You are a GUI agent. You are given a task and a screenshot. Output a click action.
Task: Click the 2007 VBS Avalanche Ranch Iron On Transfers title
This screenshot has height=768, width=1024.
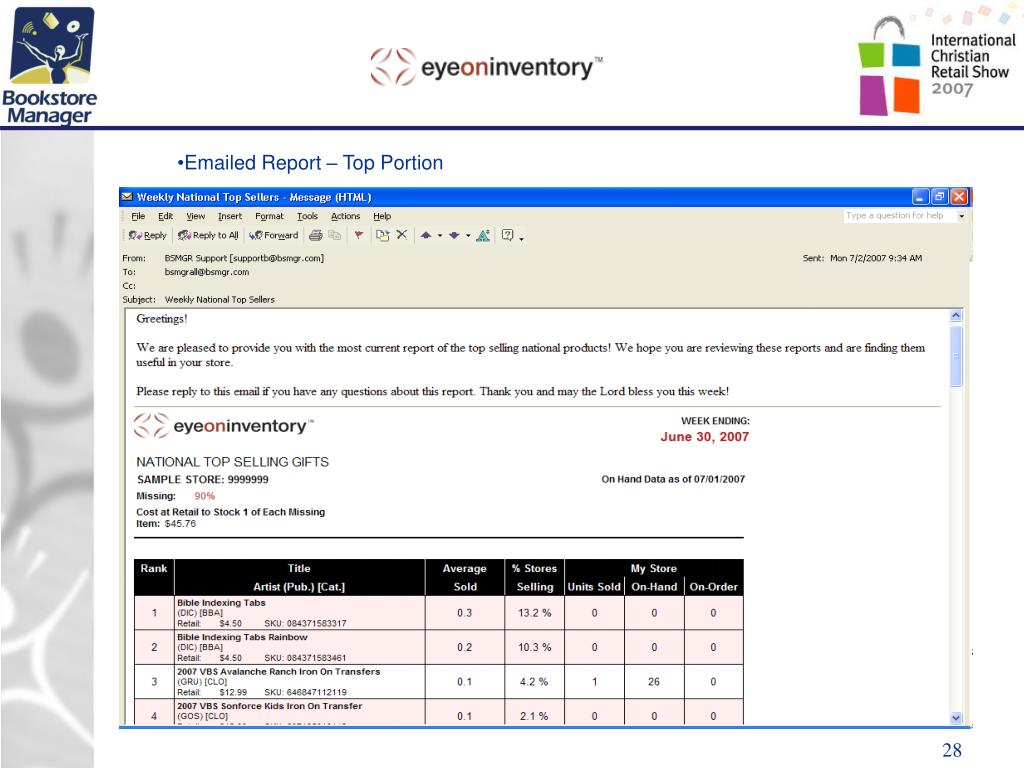(x=278, y=671)
